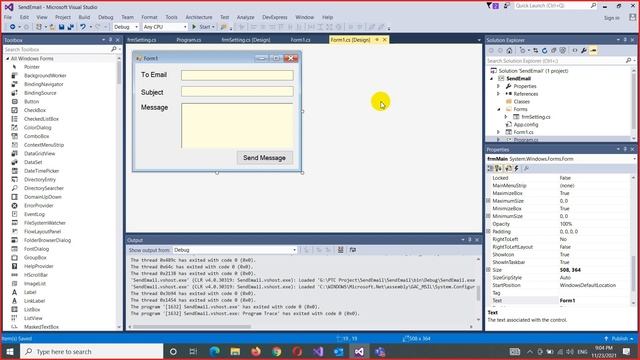Click the Save All toolbar icon
The image size is (640, 360).
[71, 27]
